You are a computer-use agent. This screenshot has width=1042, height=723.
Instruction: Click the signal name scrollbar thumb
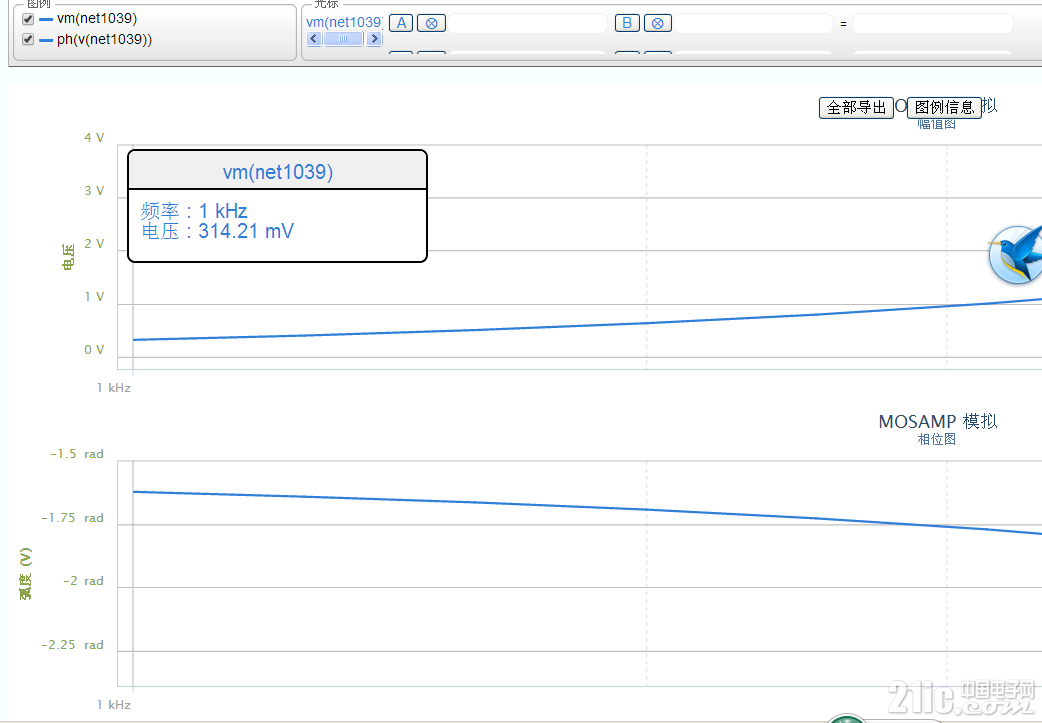tap(344, 39)
